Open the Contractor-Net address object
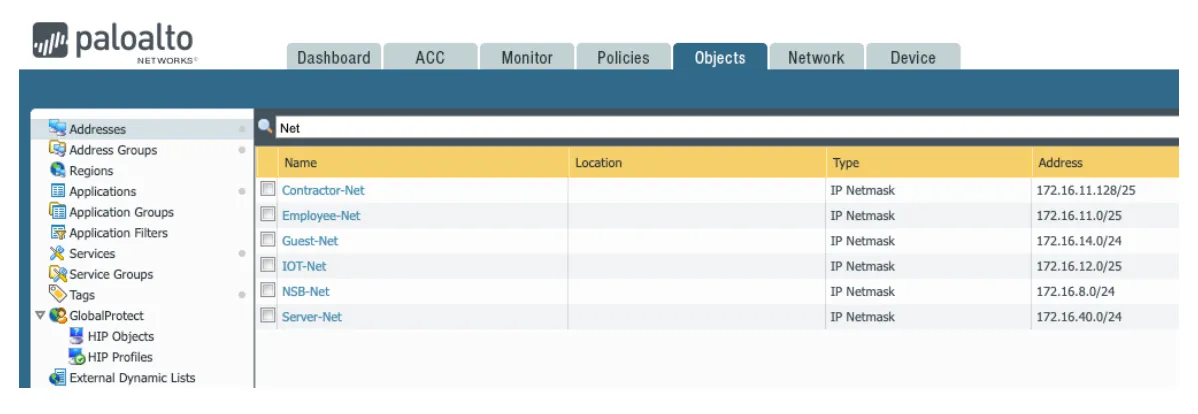This screenshot has height=414, width=1198. [x=323, y=190]
